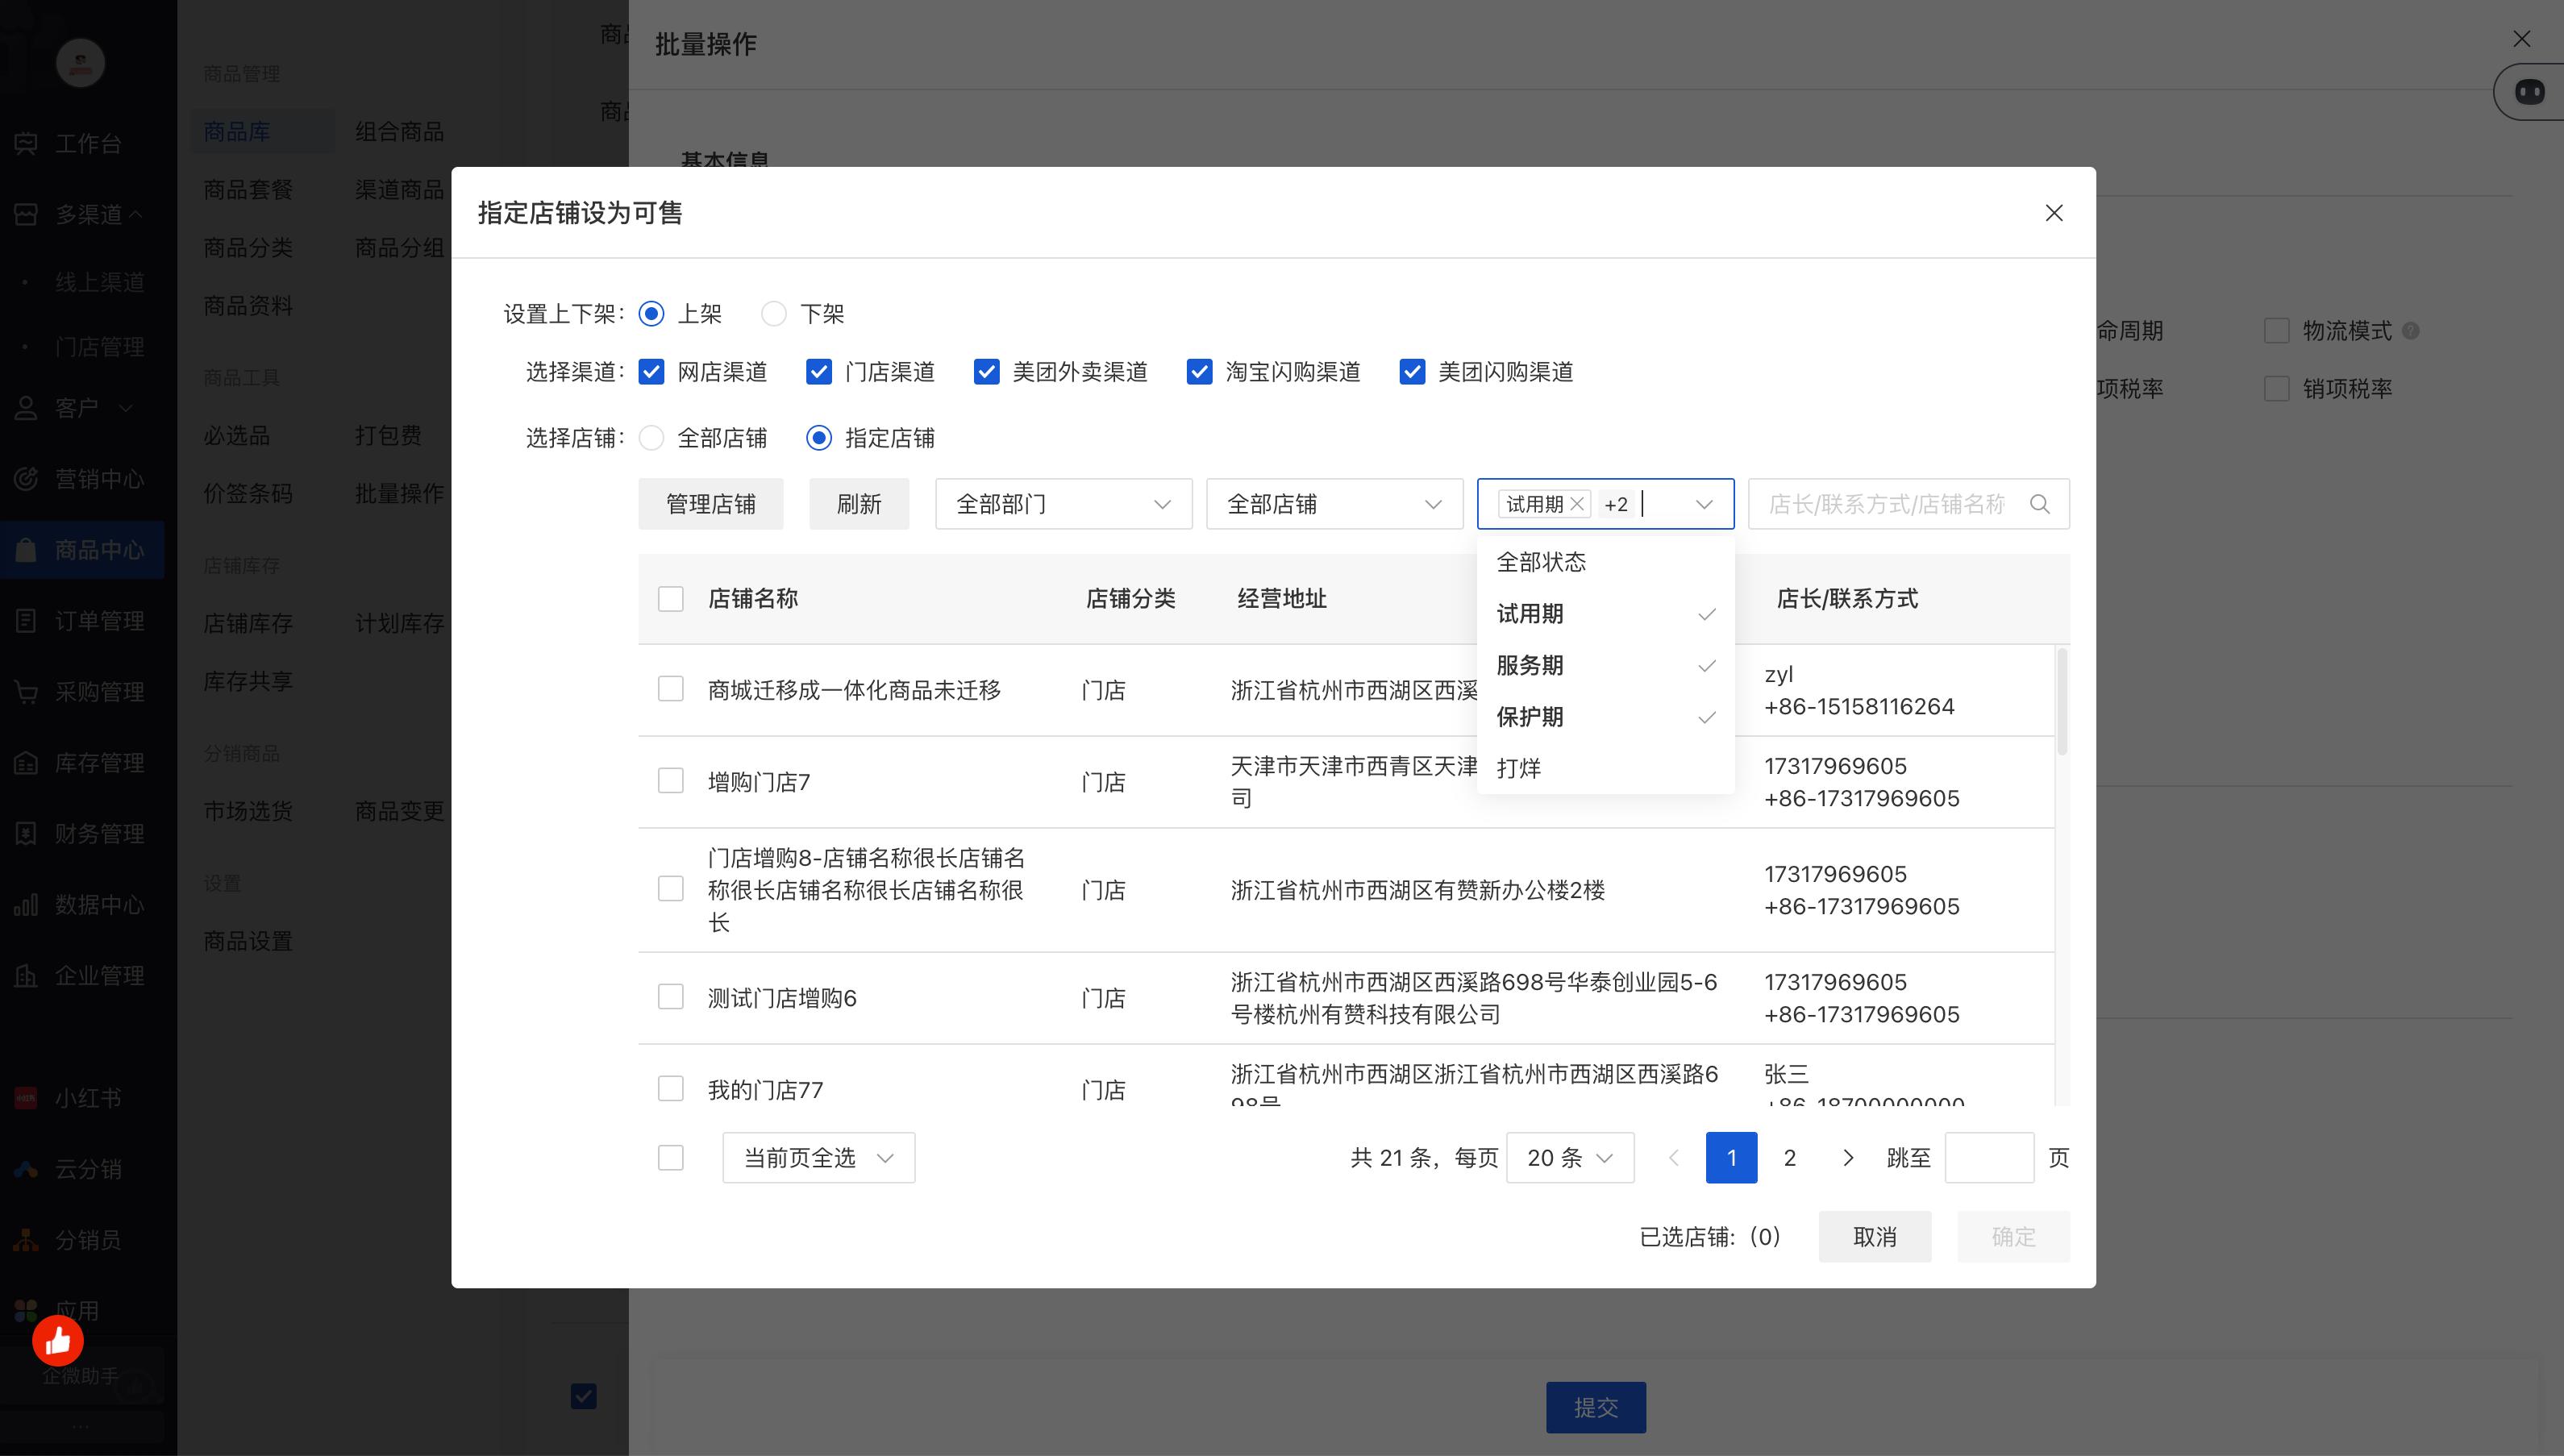This screenshot has height=1456, width=2564.
Task: Select the 全部店铺 radio option
Action: point(651,438)
